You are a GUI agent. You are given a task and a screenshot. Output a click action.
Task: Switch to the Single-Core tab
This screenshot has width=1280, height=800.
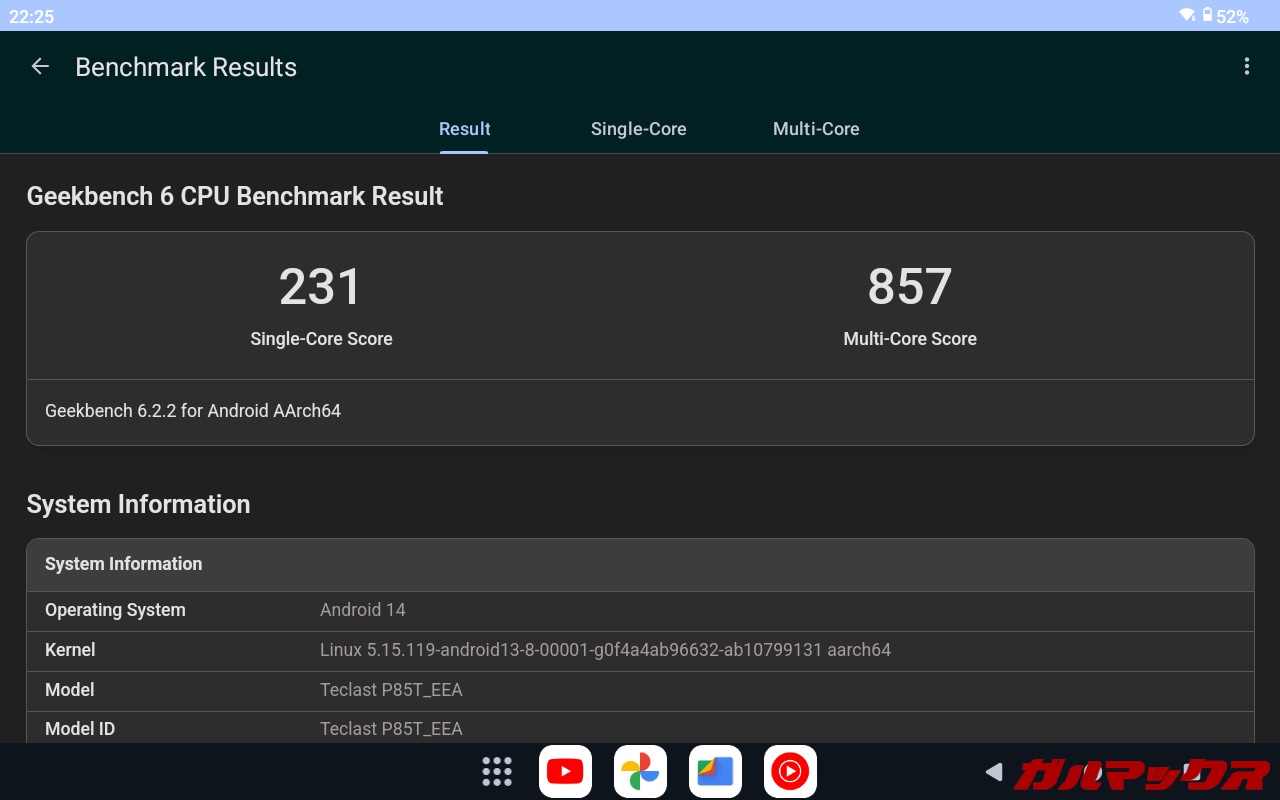click(x=638, y=129)
